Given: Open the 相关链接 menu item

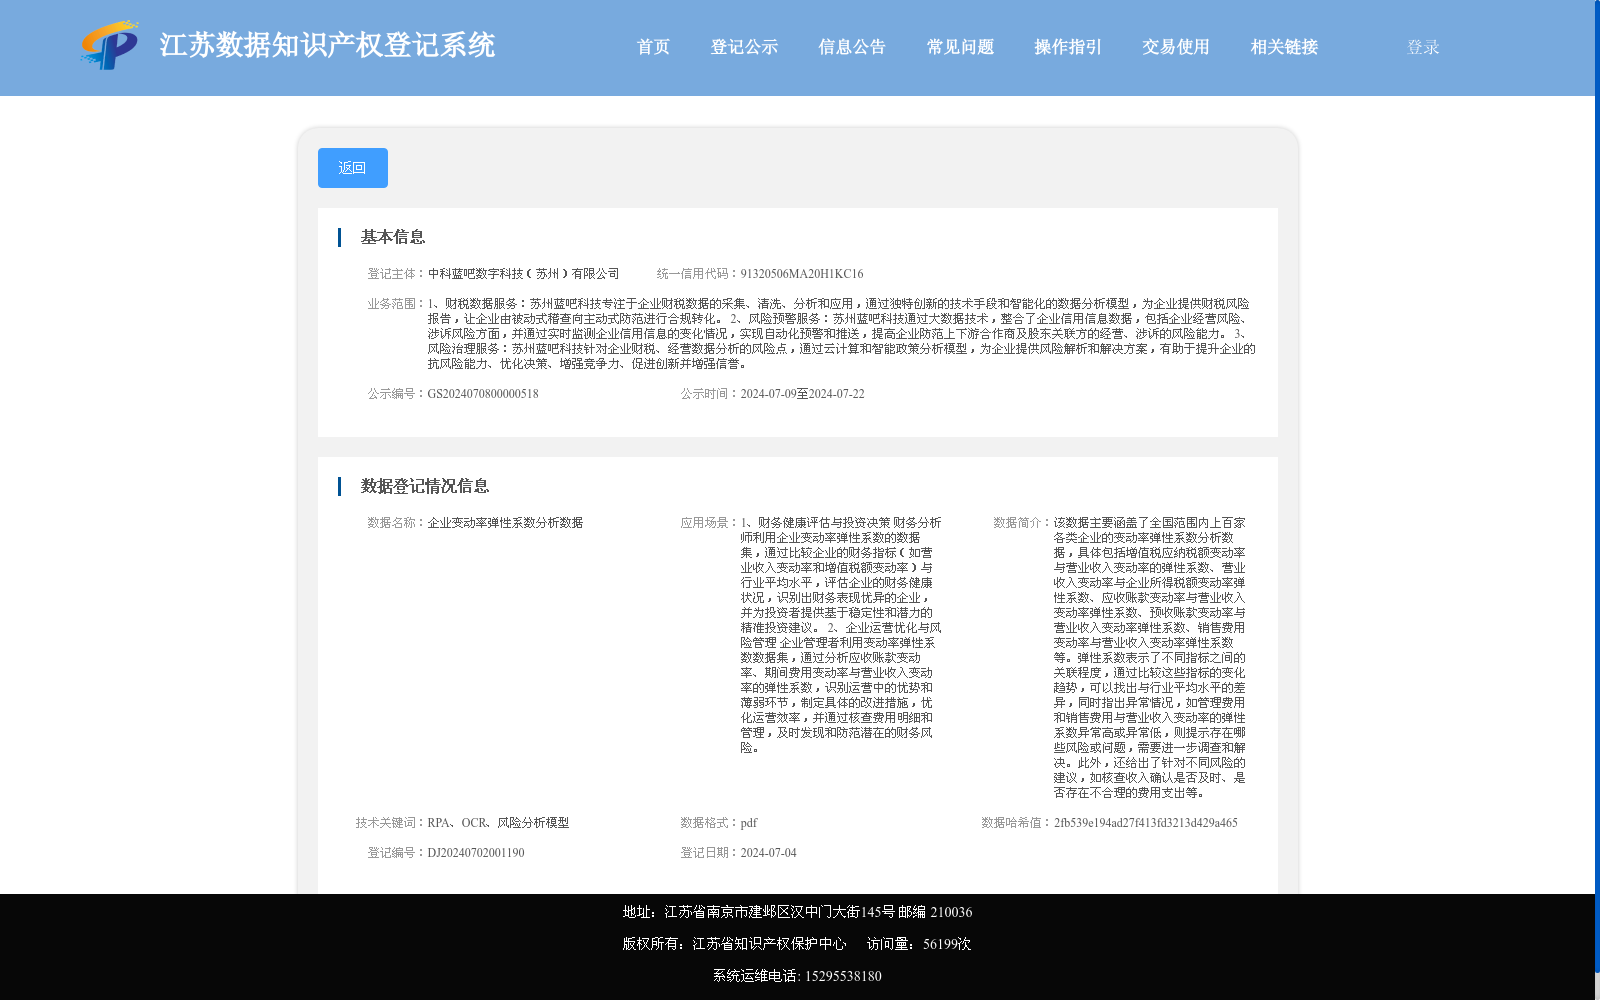Looking at the screenshot, I should tap(1284, 47).
